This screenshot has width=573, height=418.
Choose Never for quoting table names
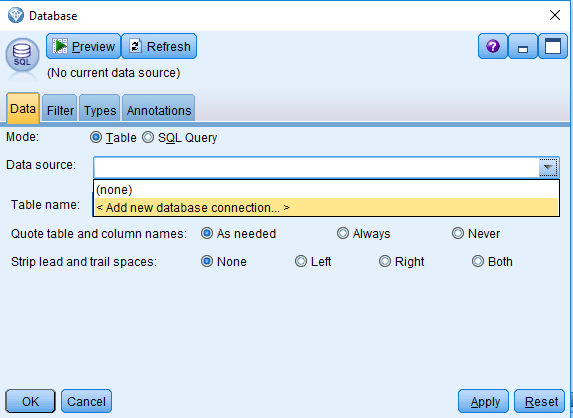coord(458,233)
